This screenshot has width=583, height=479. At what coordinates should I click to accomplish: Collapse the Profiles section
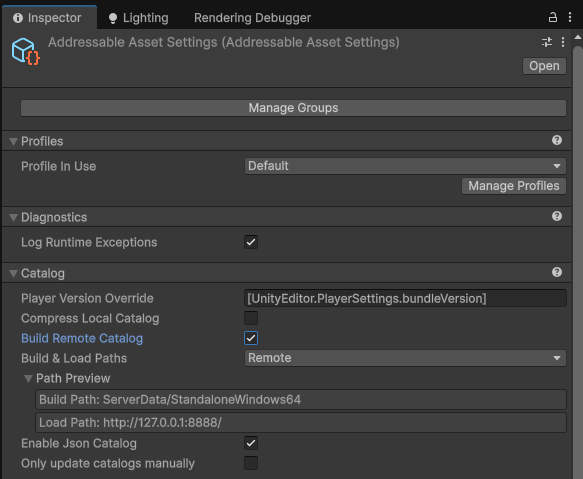(x=13, y=141)
